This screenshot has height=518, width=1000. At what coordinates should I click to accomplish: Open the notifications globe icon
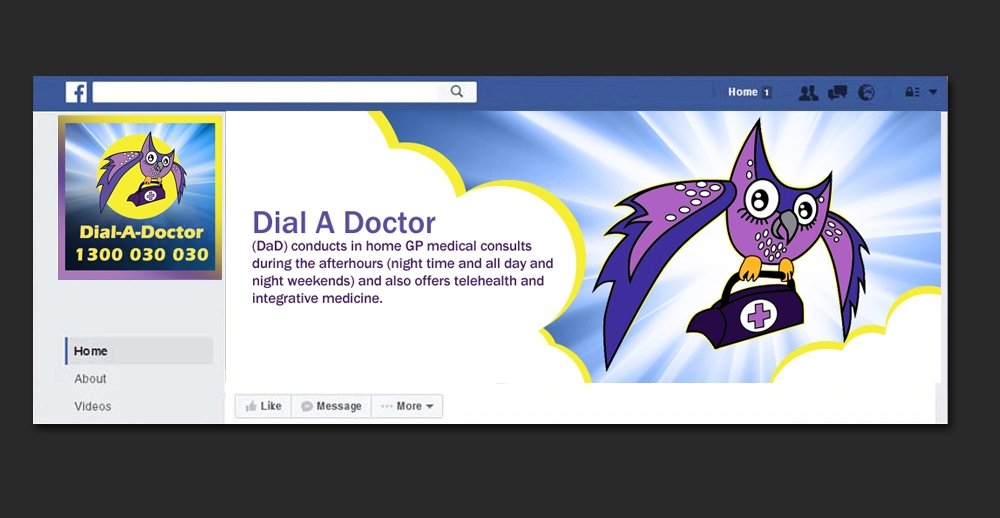tap(866, 92)
